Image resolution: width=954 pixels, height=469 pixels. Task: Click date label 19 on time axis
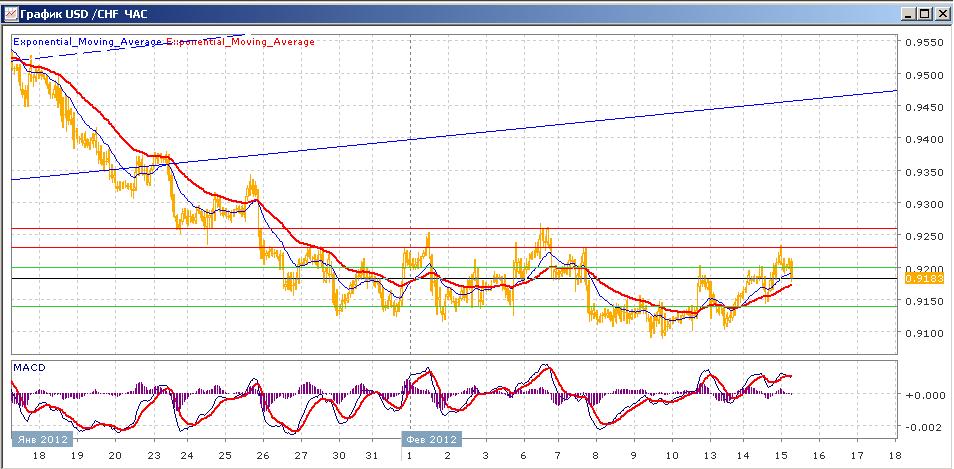(77, 456)
